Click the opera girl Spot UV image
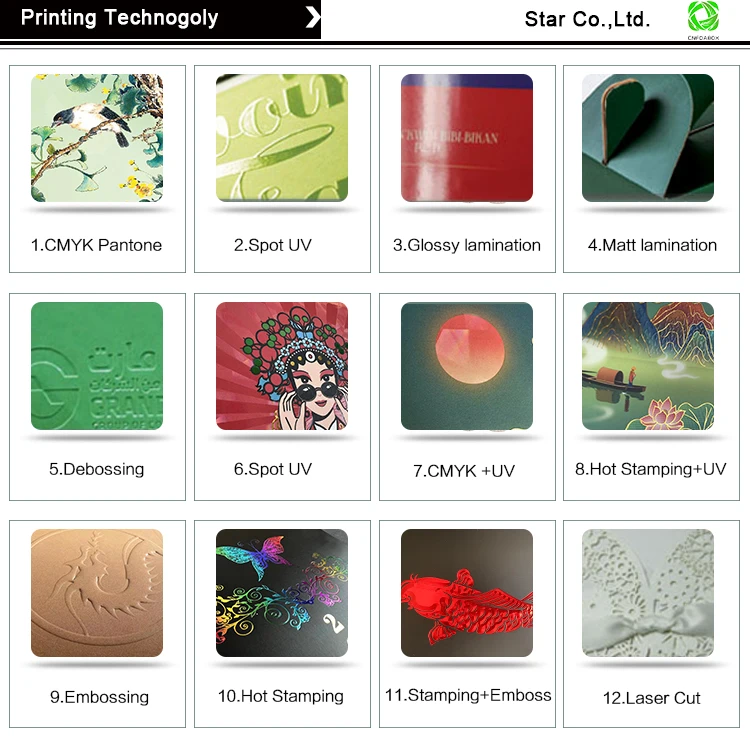The width and height of the screenshot is (750, 750). (282, 366)
